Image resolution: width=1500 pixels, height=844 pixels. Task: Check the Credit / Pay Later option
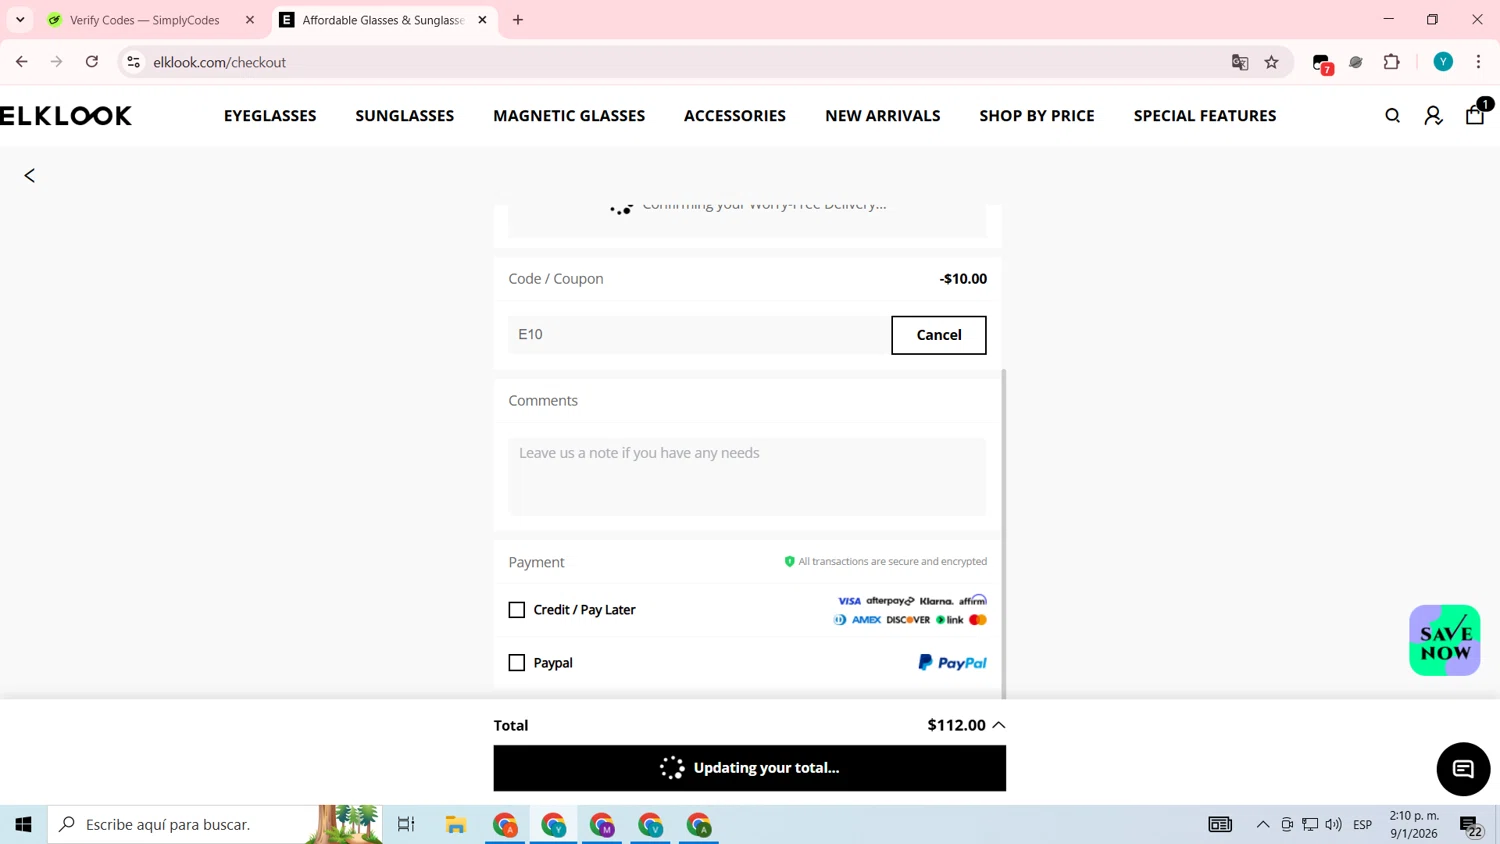coord(517,610)
